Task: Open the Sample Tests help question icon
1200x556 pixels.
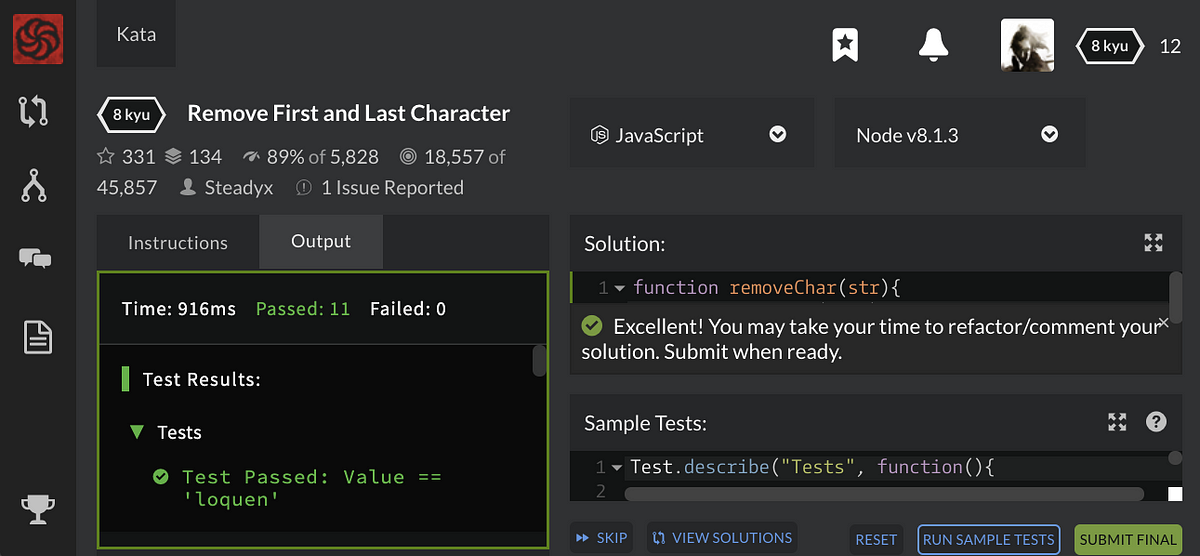Action: point(1156,422)
